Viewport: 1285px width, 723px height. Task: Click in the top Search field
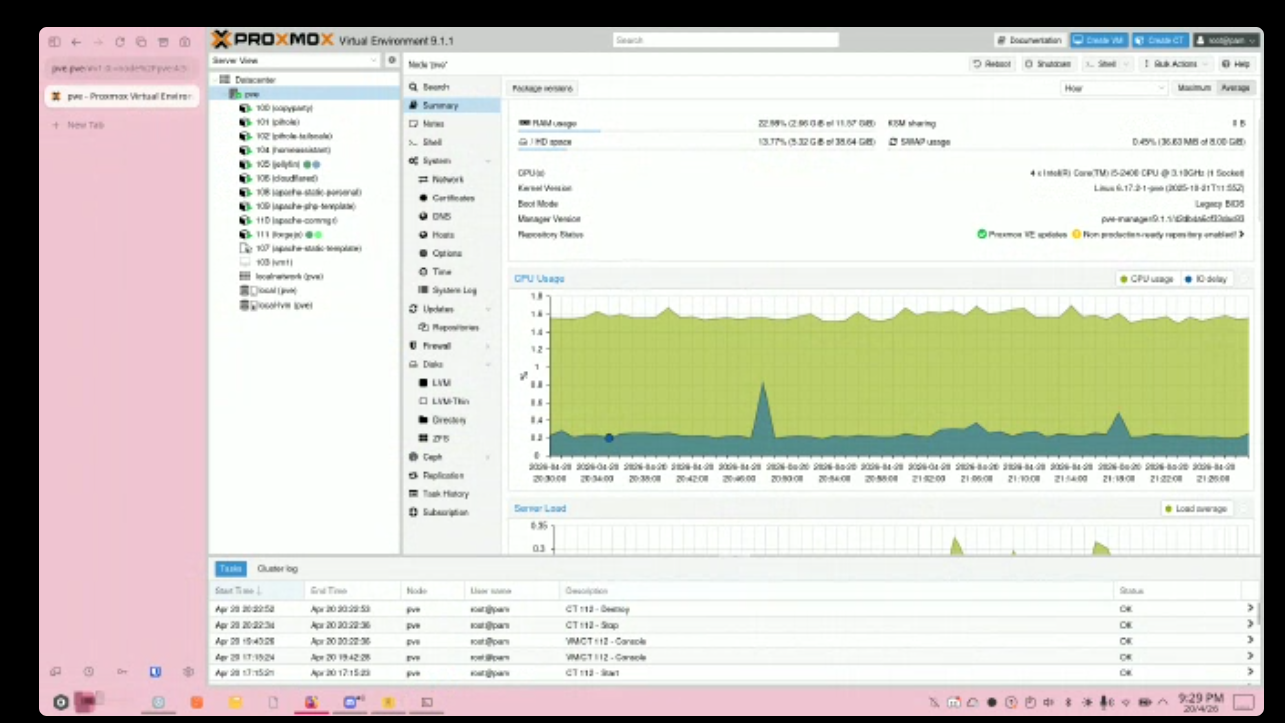[x=726, y=40]
